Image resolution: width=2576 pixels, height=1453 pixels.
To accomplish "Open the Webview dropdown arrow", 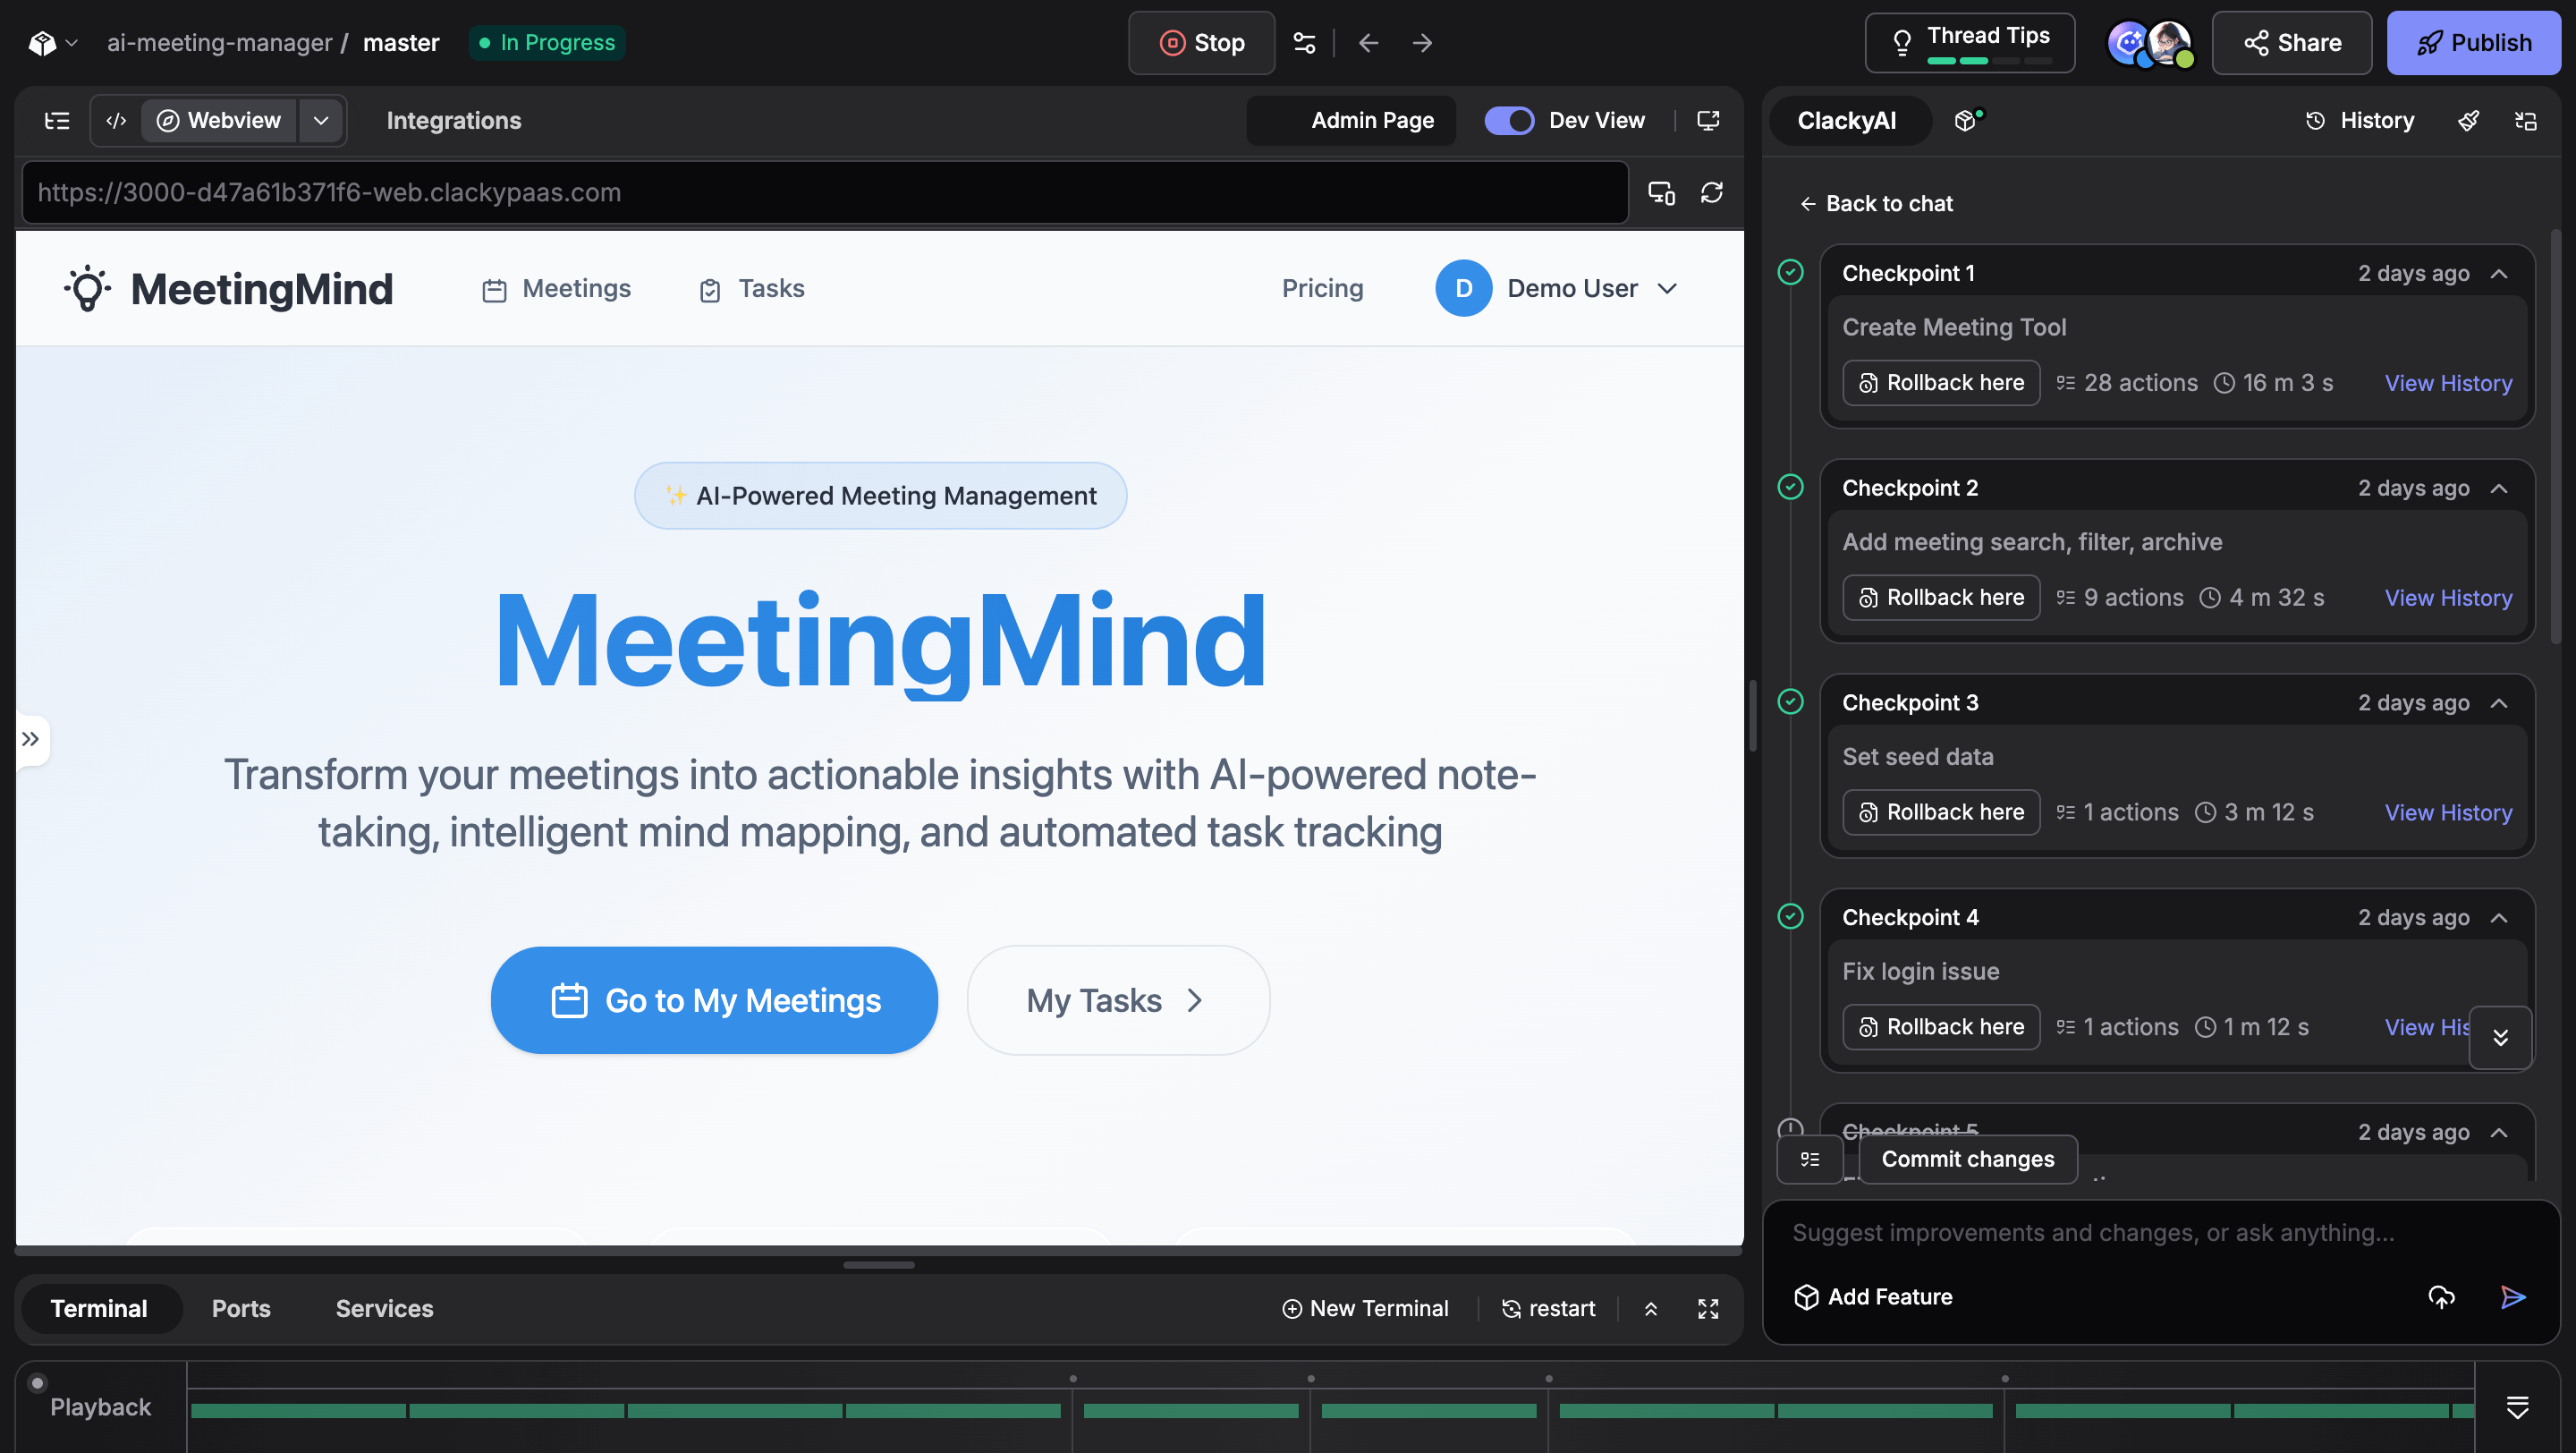I will [x=321, y=120].
